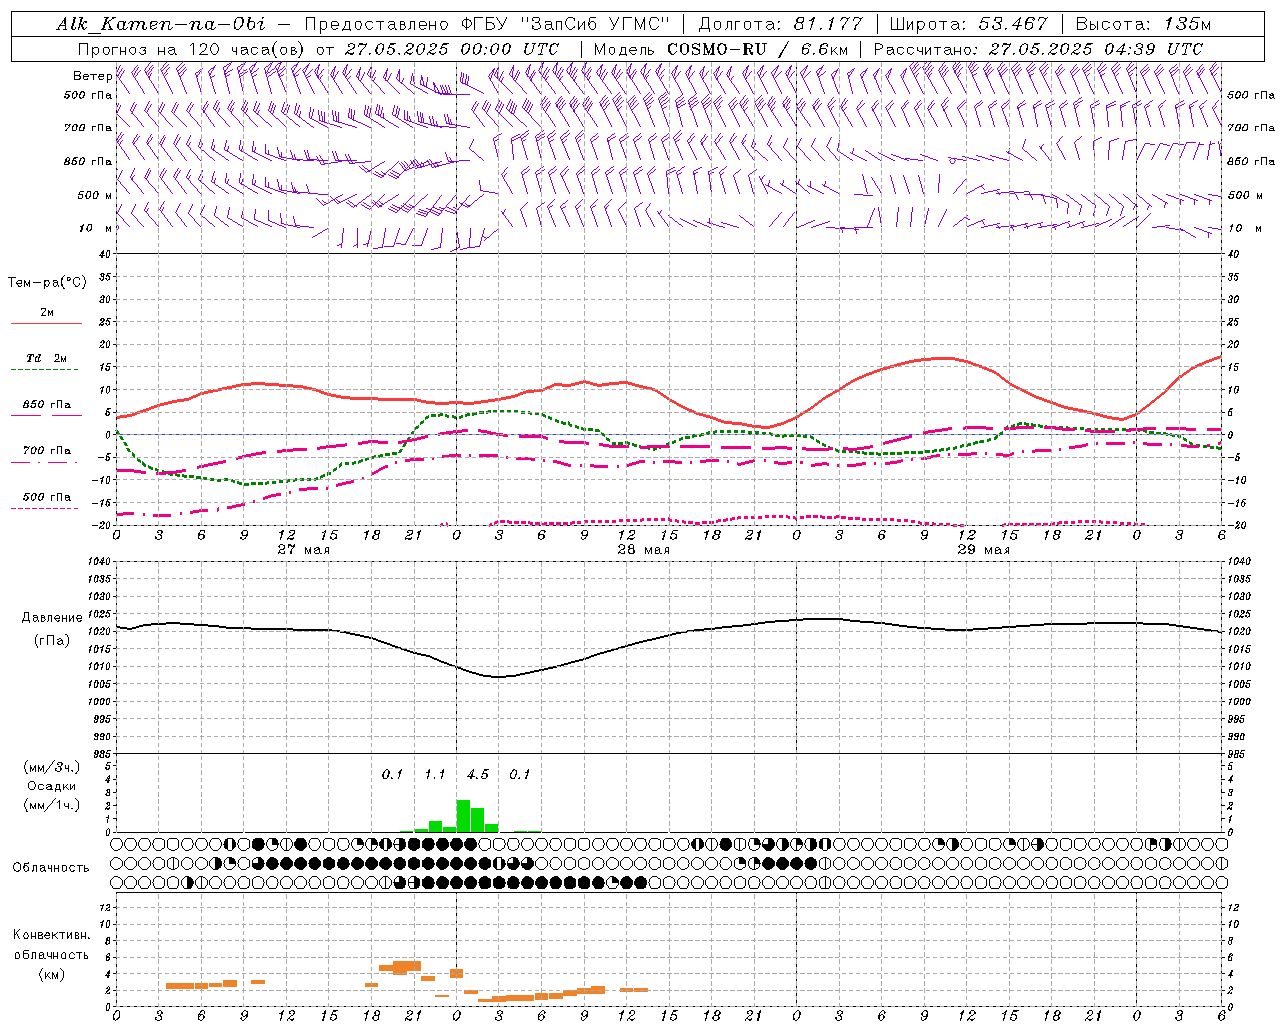The width and height of the screenshot is (1280, 1024).
Task: Click the date label 27 мая
Action: pos(303,550)
